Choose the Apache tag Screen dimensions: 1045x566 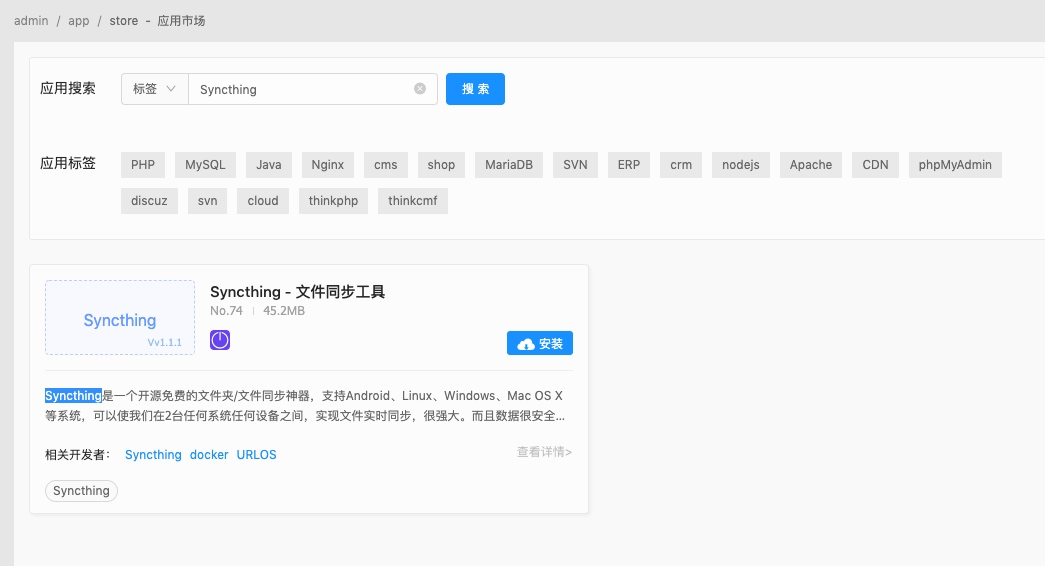(x=811, y=165)
